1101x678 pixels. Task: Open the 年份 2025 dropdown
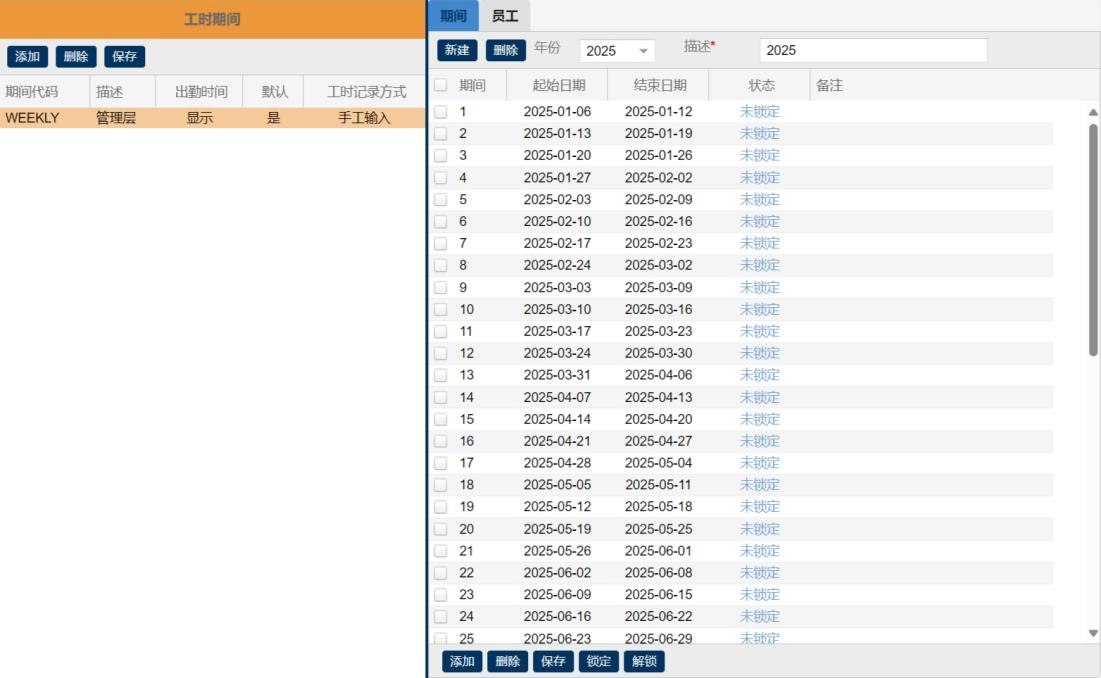pyautogui.click(x=615, y=50)
